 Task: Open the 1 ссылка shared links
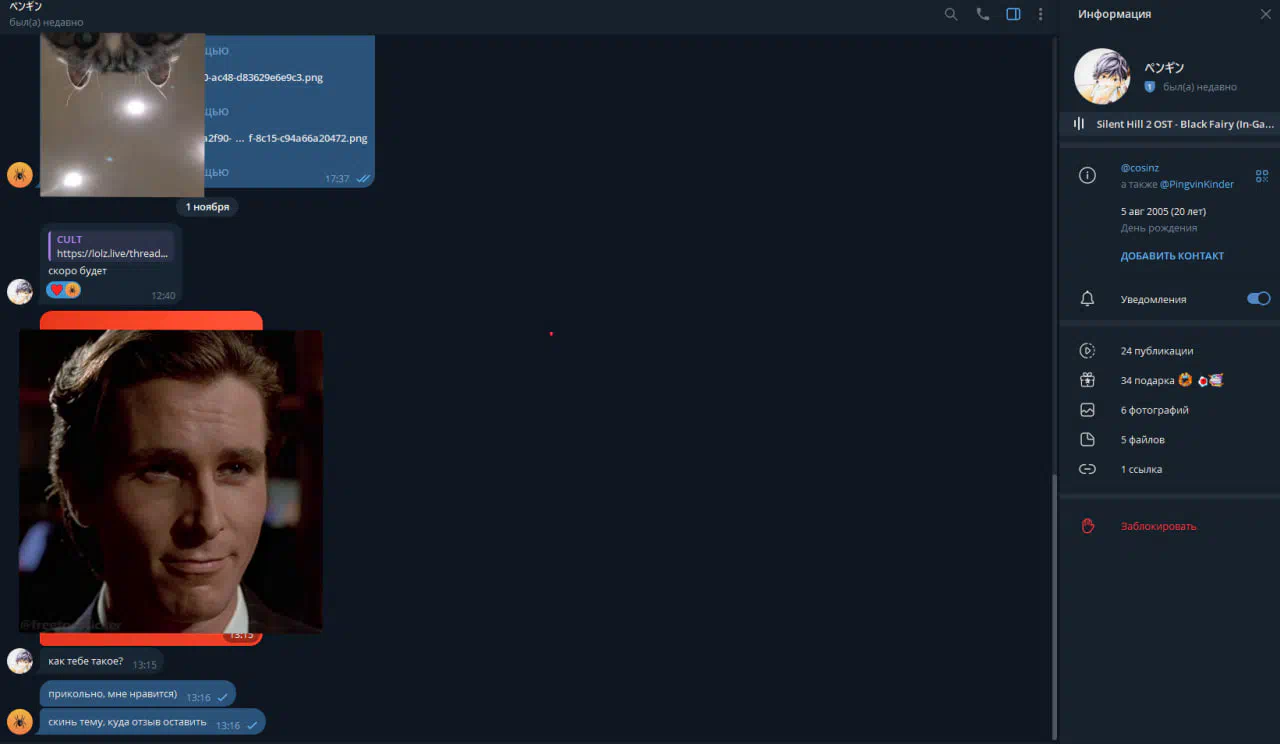1141,469
